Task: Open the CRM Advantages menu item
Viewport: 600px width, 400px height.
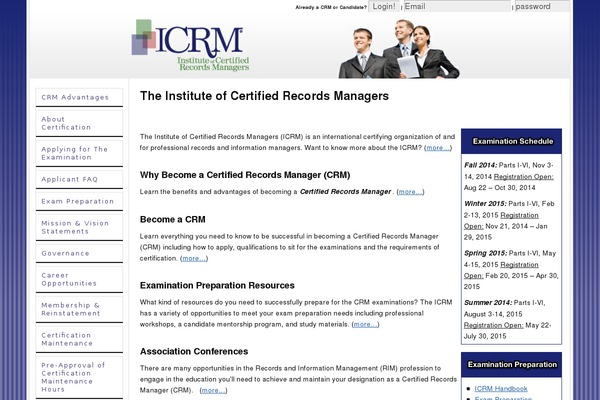Action: (79, 97)
